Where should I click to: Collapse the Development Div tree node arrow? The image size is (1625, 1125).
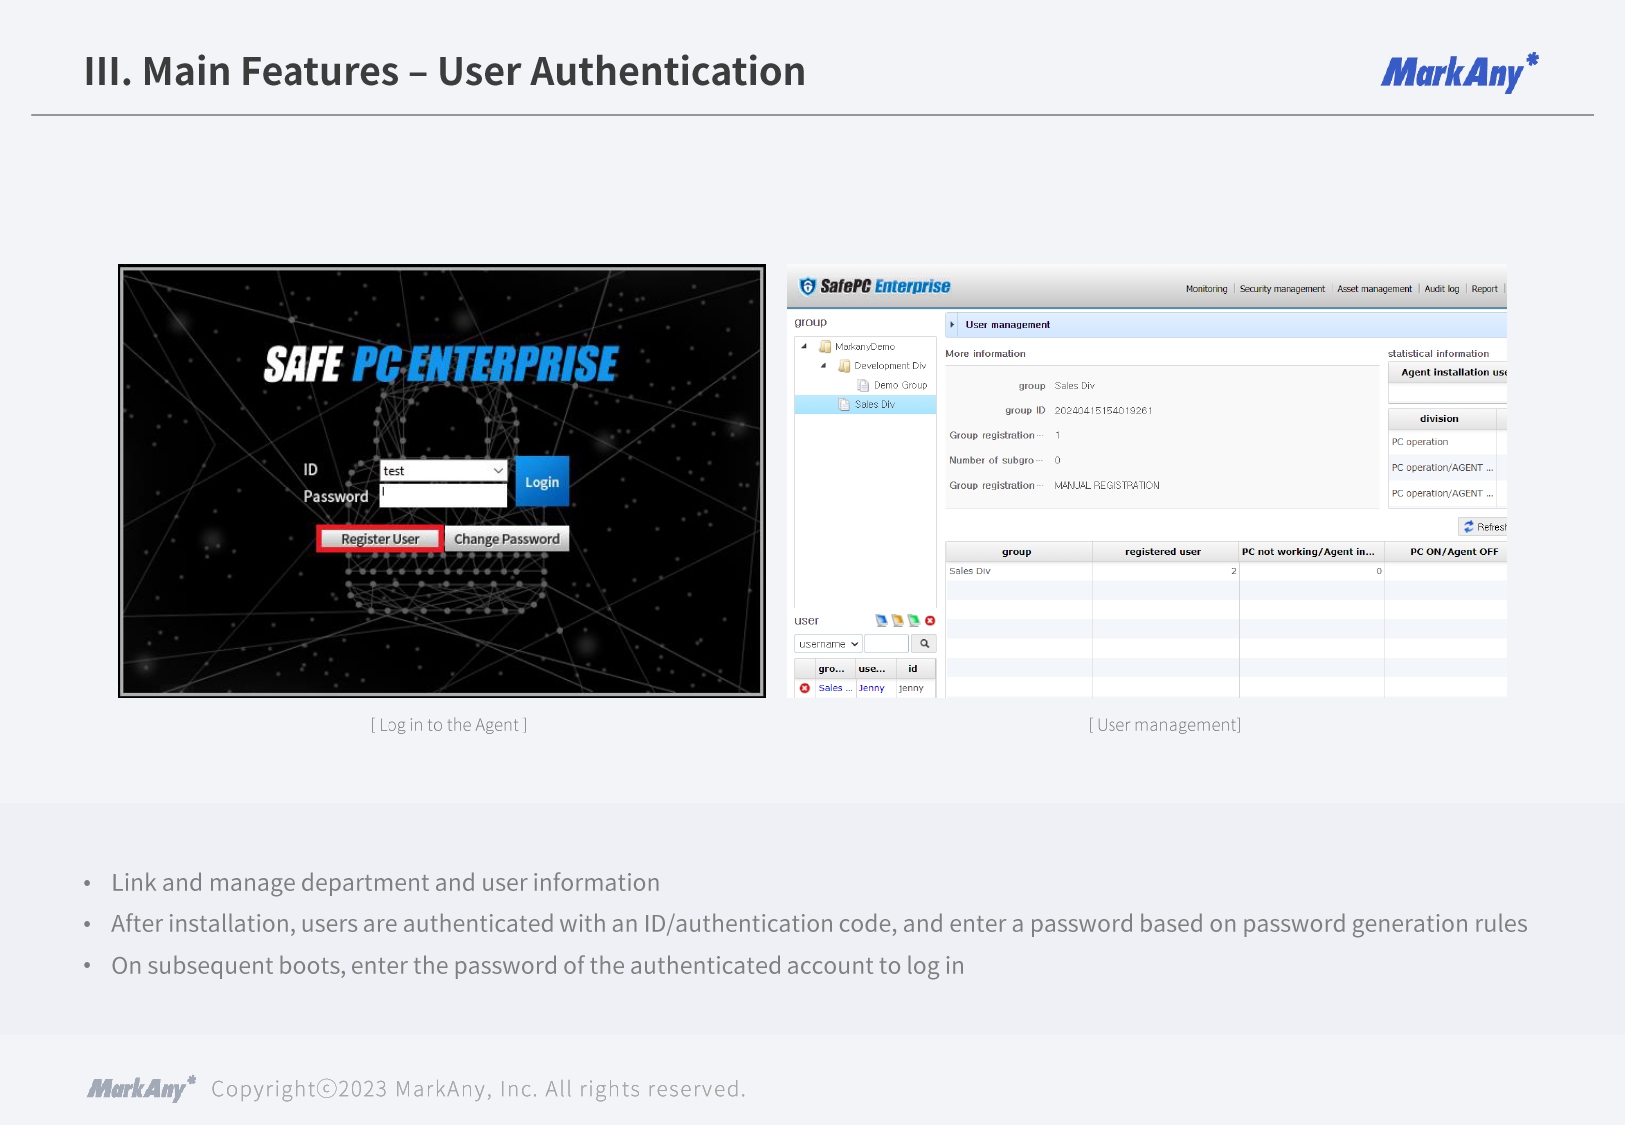point(823,366)
